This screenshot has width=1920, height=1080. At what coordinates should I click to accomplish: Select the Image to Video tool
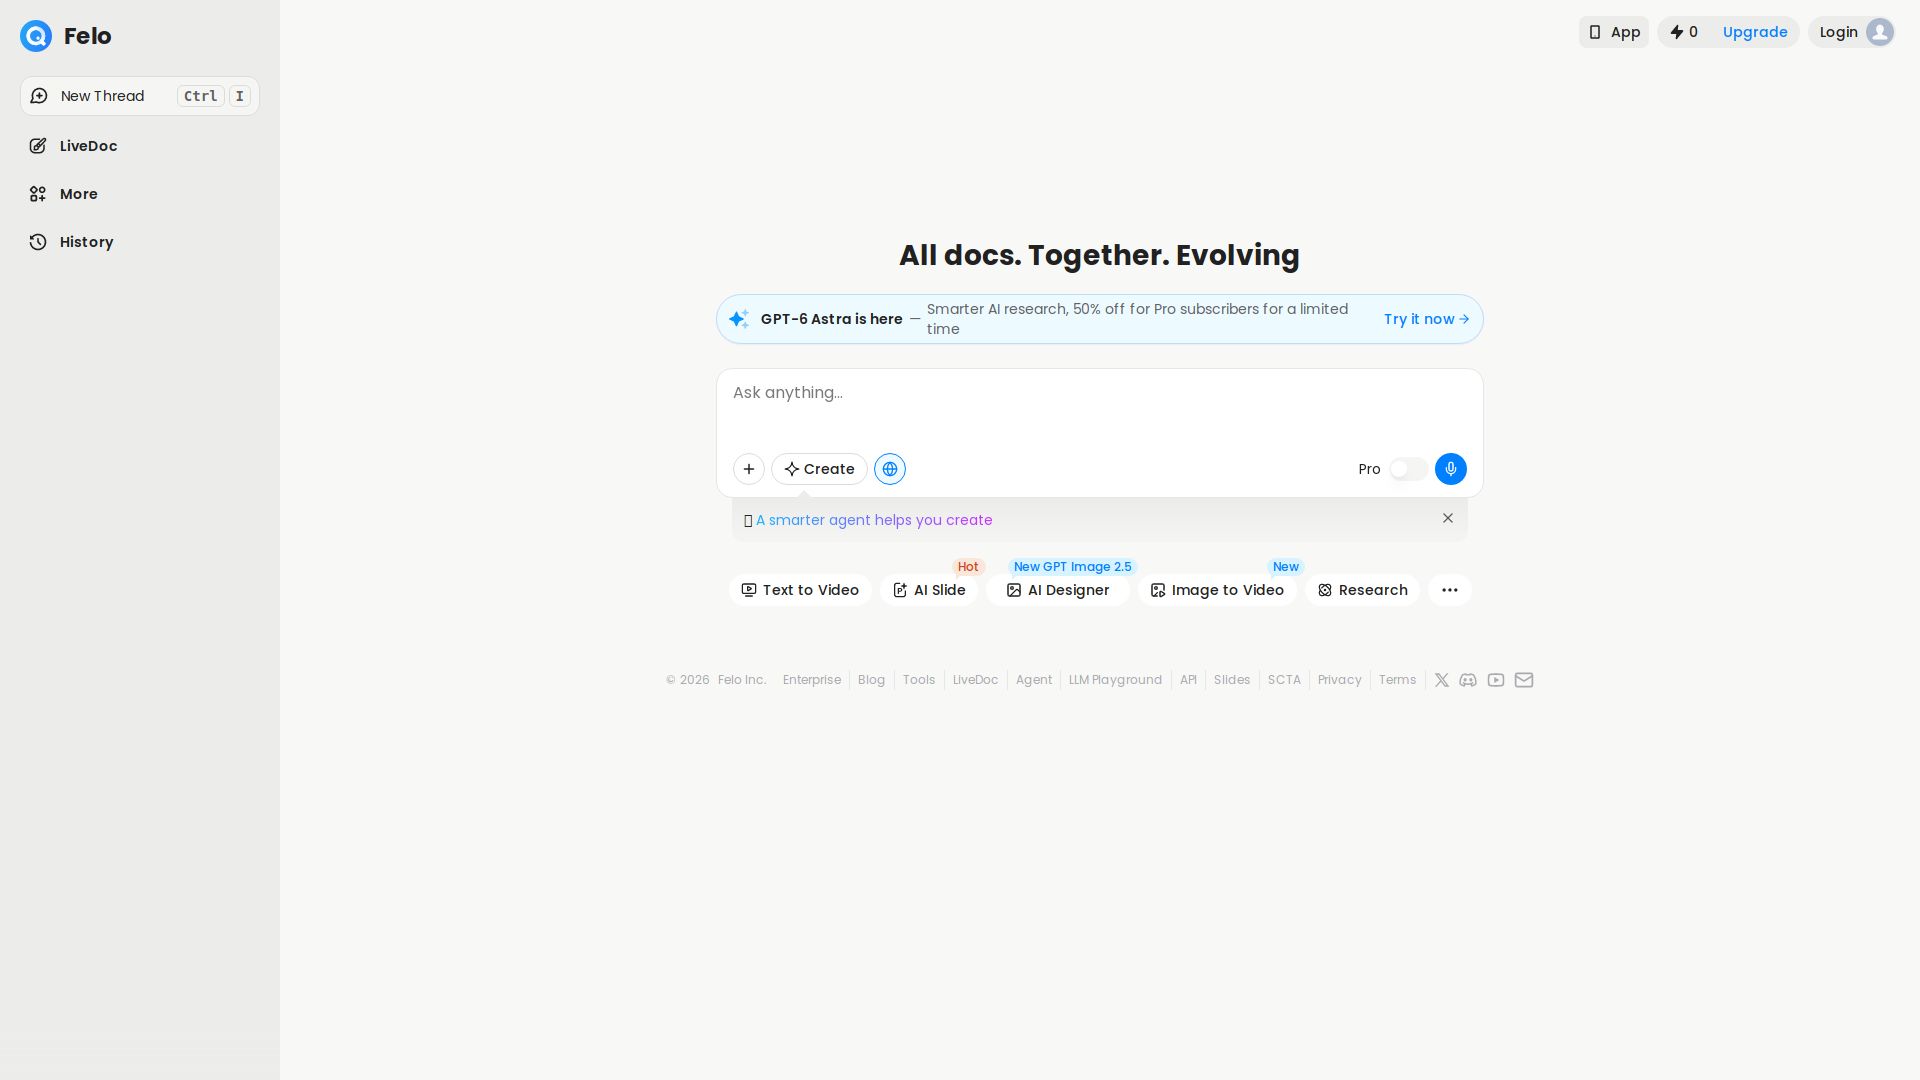coord(1217,590)
